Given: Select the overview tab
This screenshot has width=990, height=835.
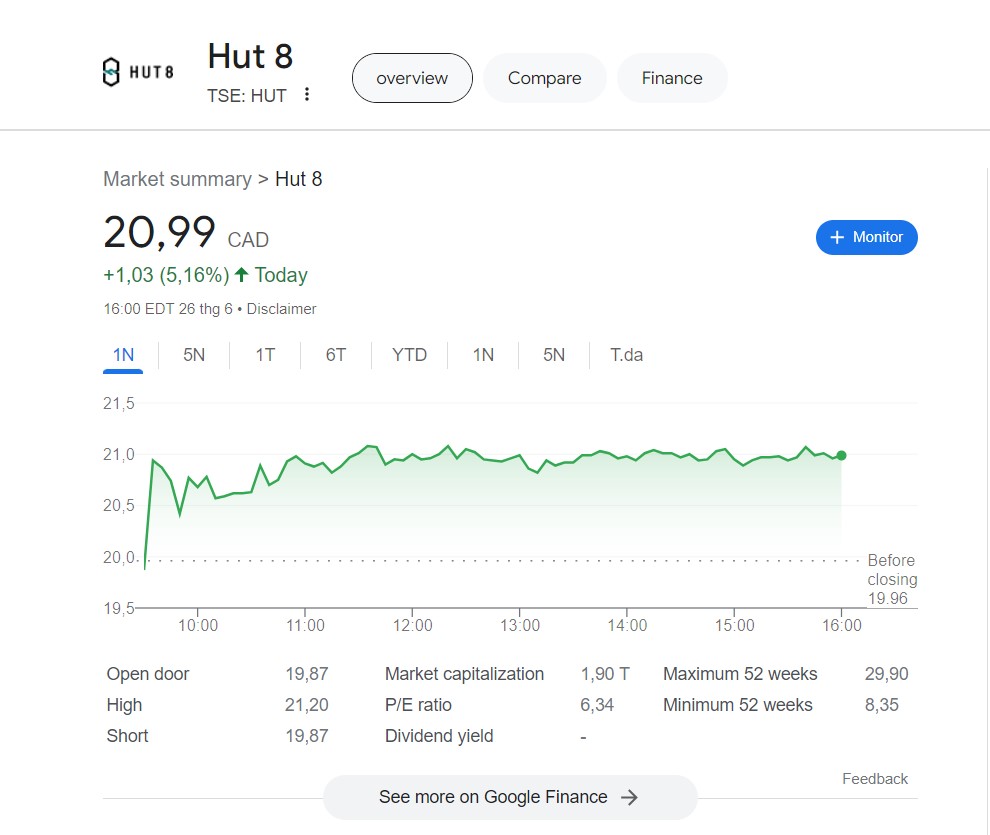Looking at the screenshot, I should click(412, 78).
